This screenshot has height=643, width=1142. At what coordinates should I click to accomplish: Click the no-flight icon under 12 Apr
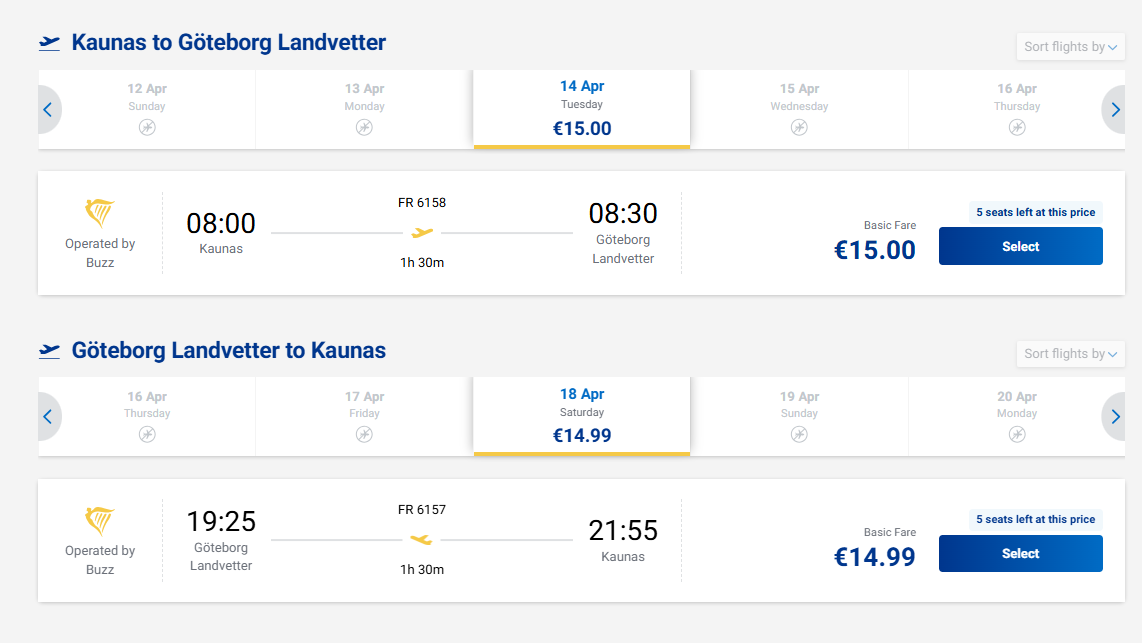click(147, 127)
